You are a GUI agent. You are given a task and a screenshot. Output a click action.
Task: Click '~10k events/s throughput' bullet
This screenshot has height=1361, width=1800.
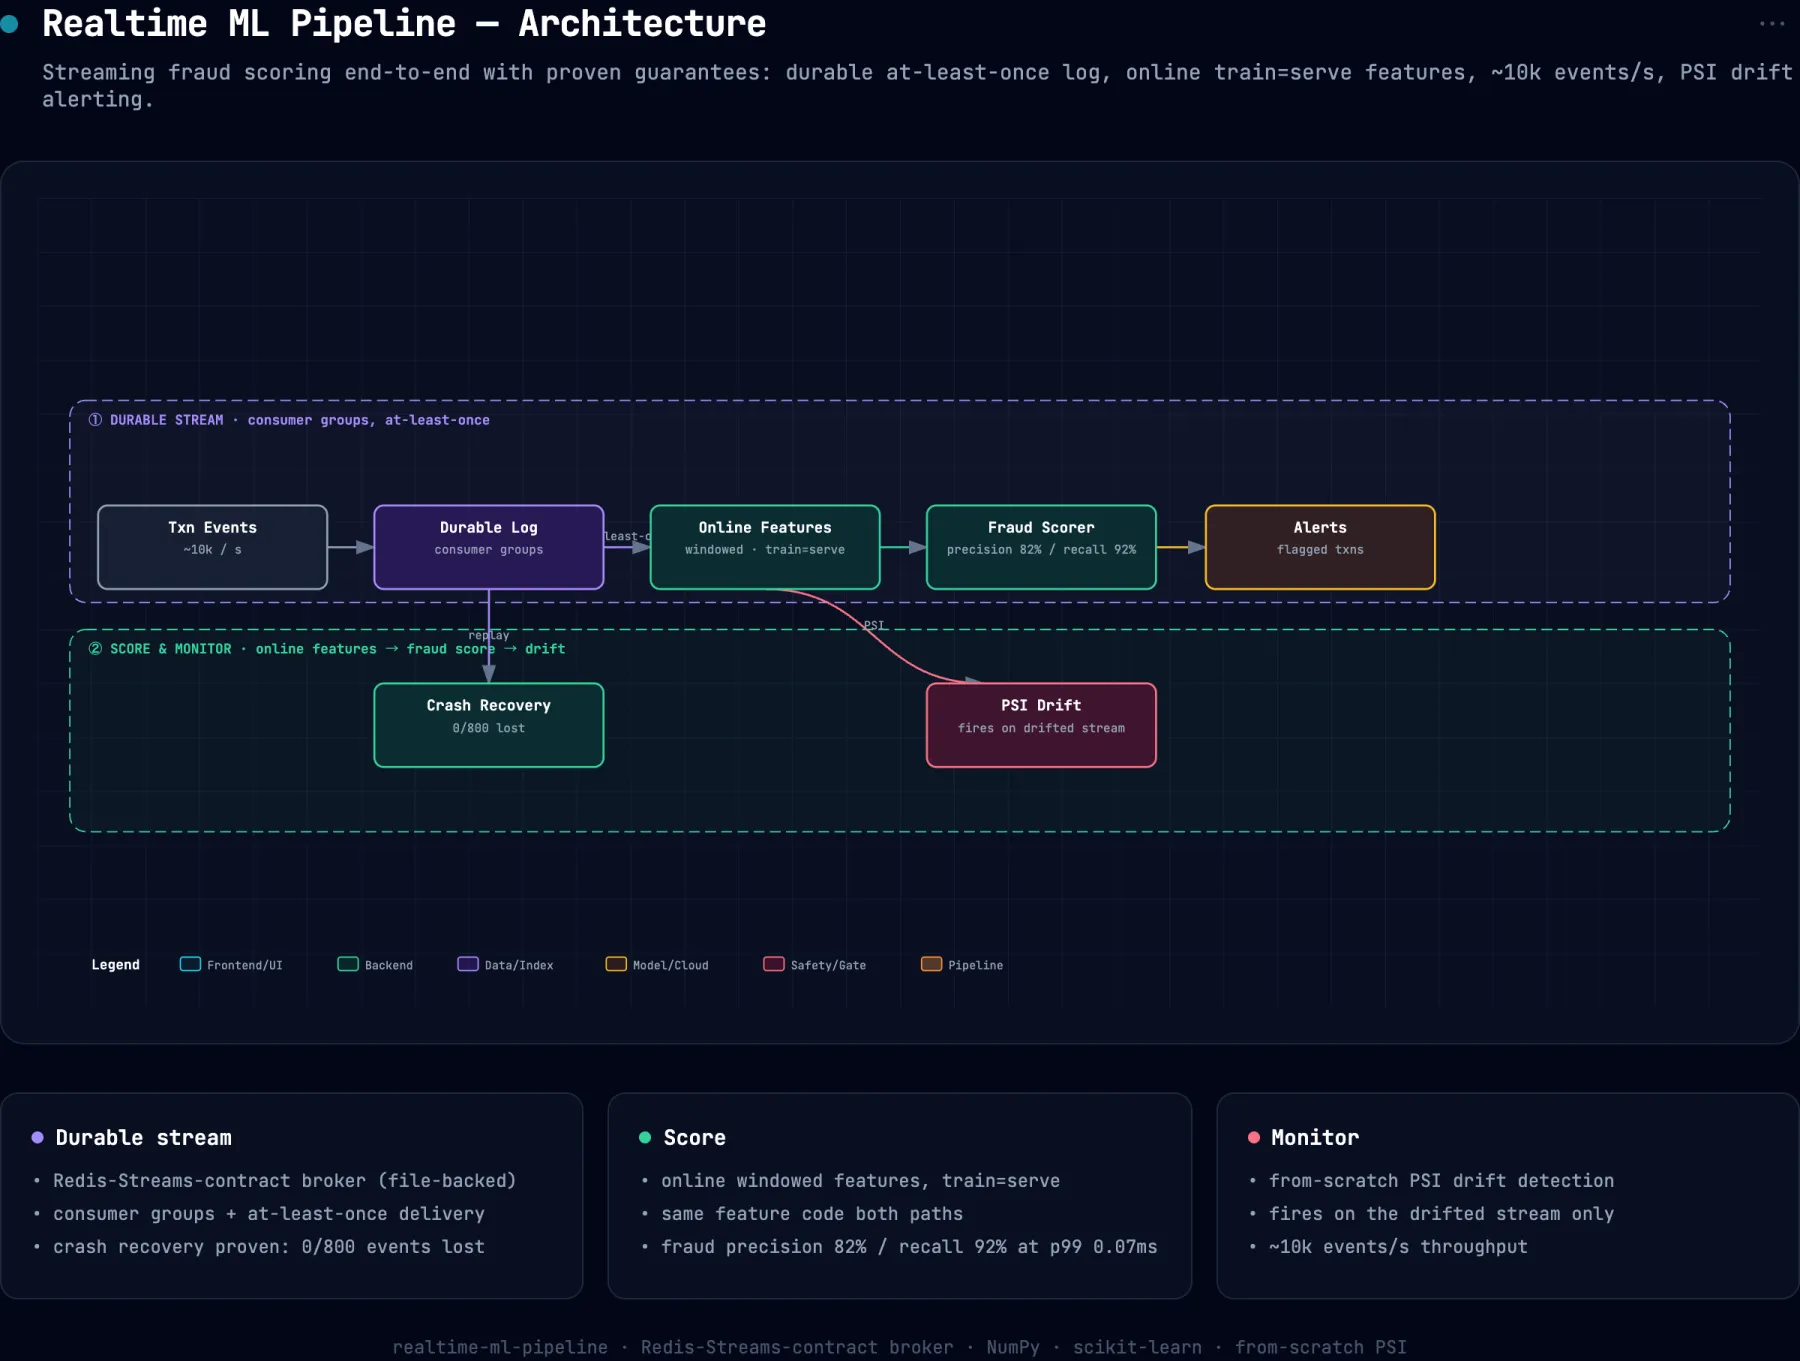pyautogui.click(x=1398, y=1247)
